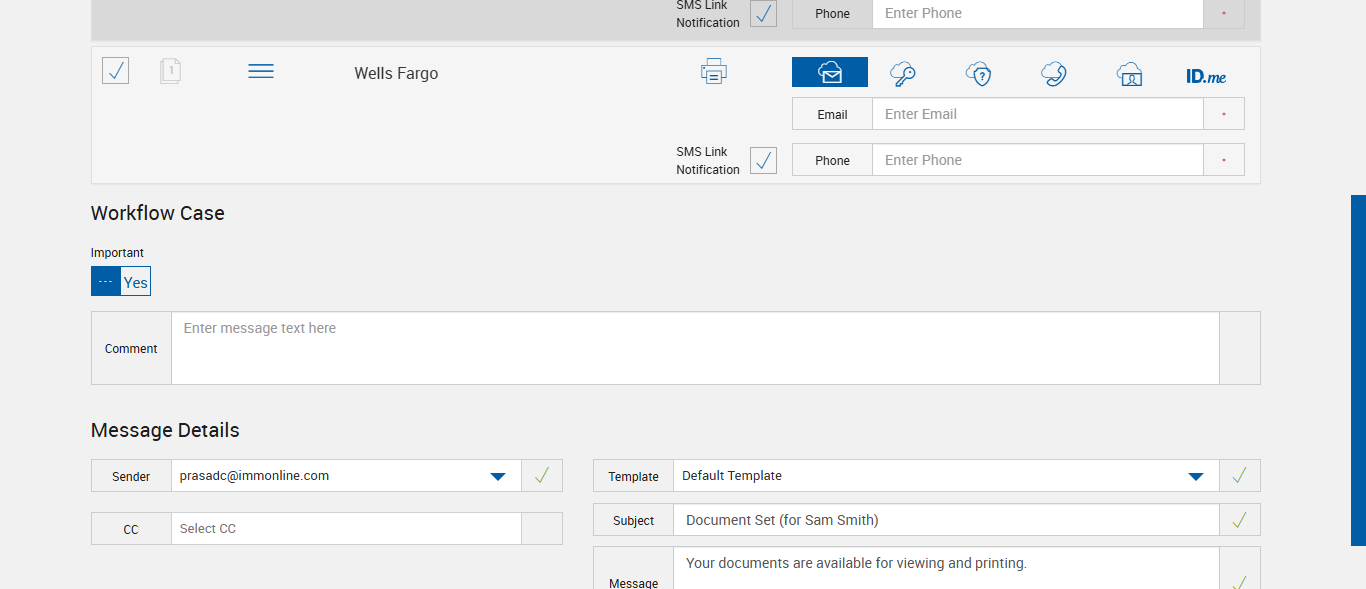Toggle Wells Fargo SMS Link Notification checkbox
Screen dimensions: 1366x589
pos(763,160)
